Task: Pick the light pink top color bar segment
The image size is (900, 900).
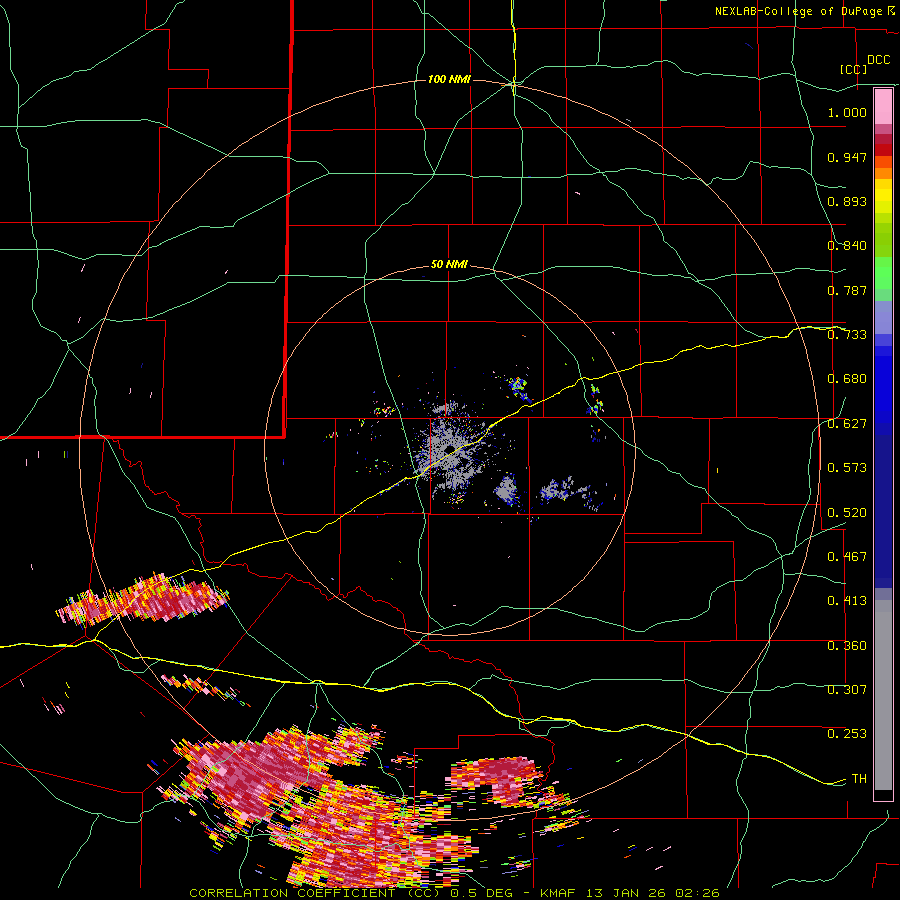Action: 883,107
